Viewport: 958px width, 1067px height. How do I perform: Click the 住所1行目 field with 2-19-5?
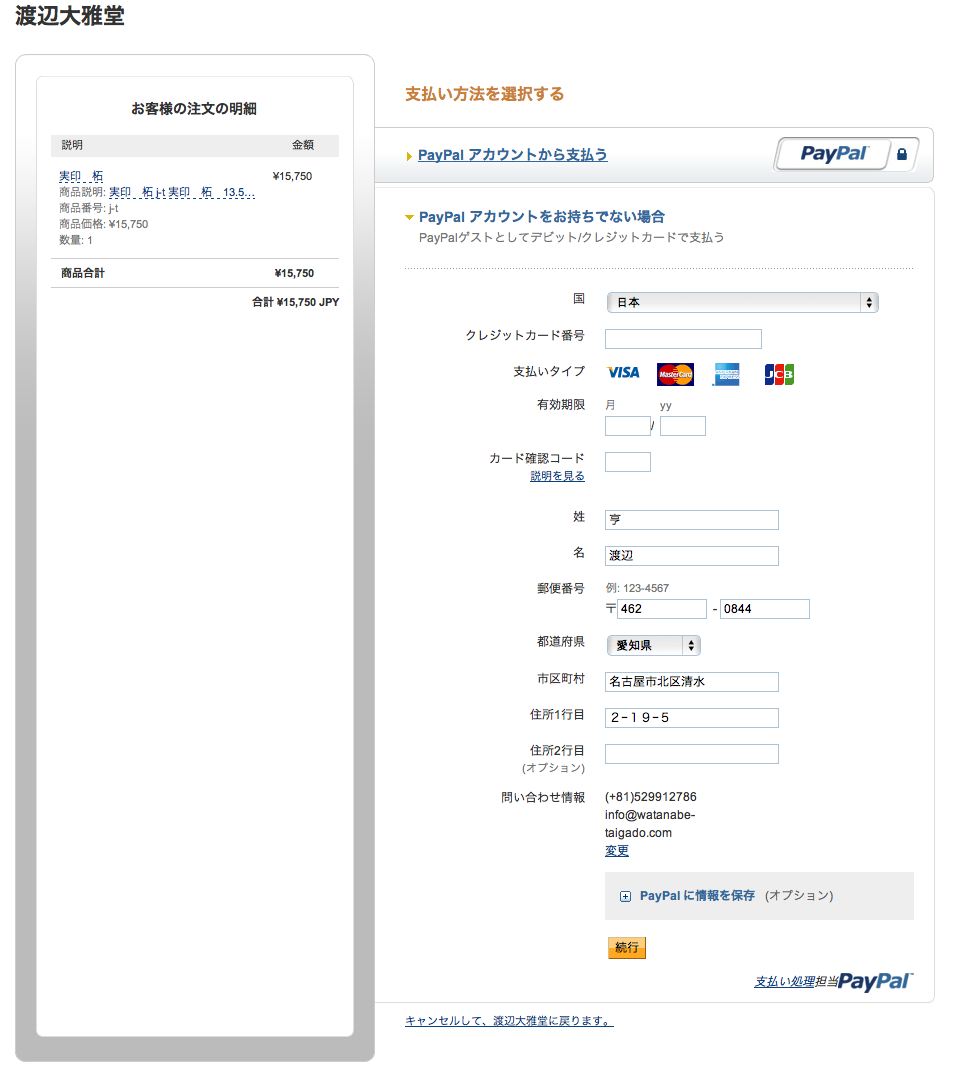691,718
